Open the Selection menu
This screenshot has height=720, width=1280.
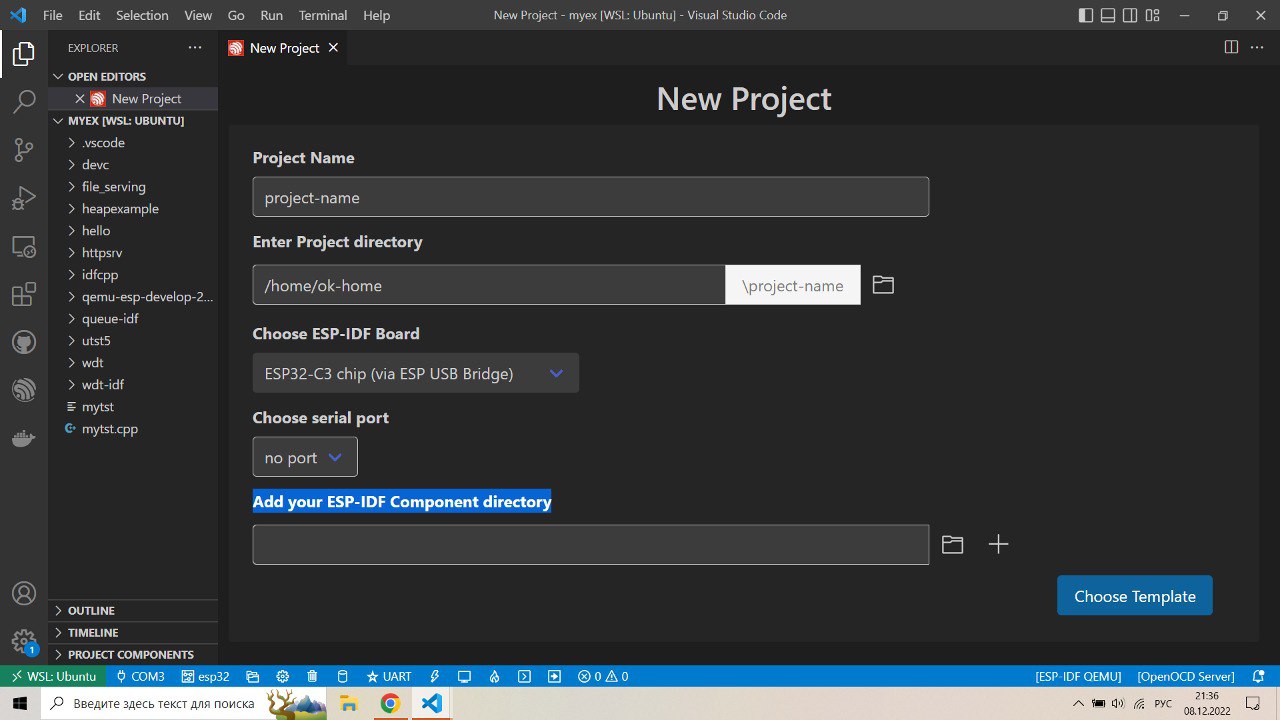142,15
